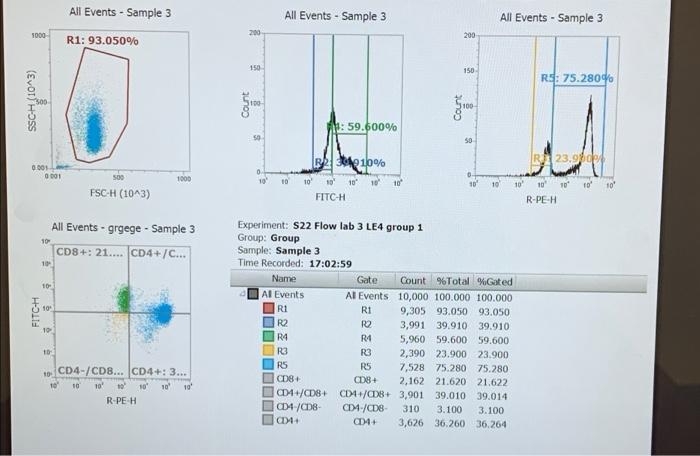Click the R5: 75.280% gate label
The image size is (700, 456).
pos(577,78)
